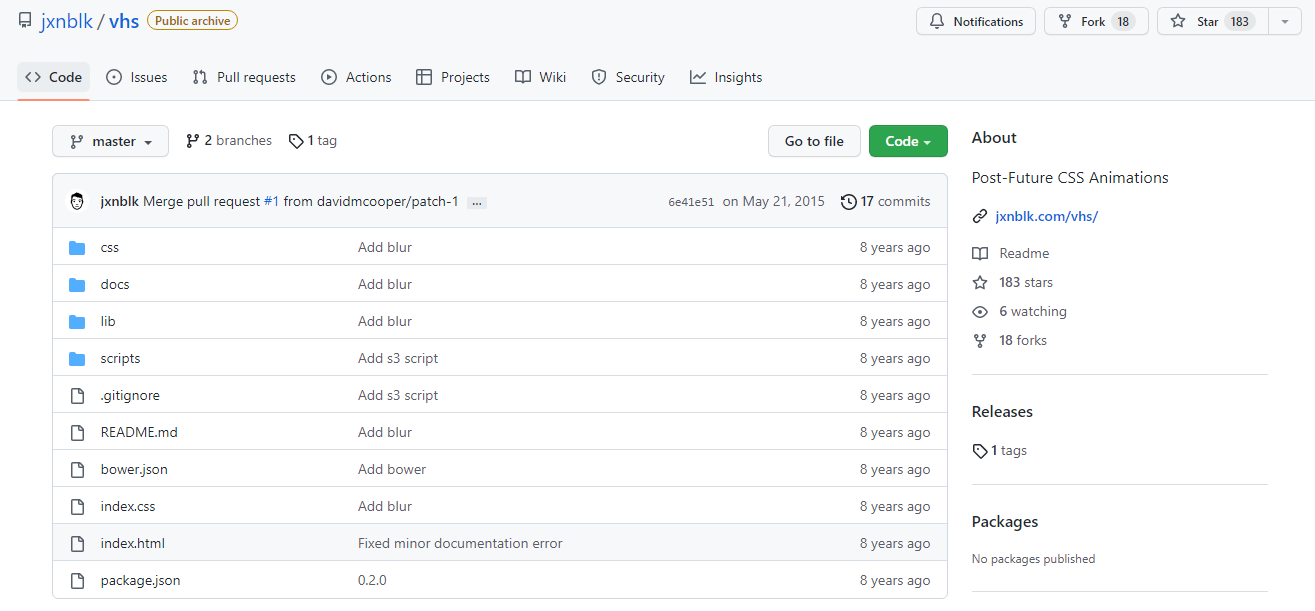Switch to the Pull requests tab
This screenshot has width=1315, height=611.
coord(243,77)
